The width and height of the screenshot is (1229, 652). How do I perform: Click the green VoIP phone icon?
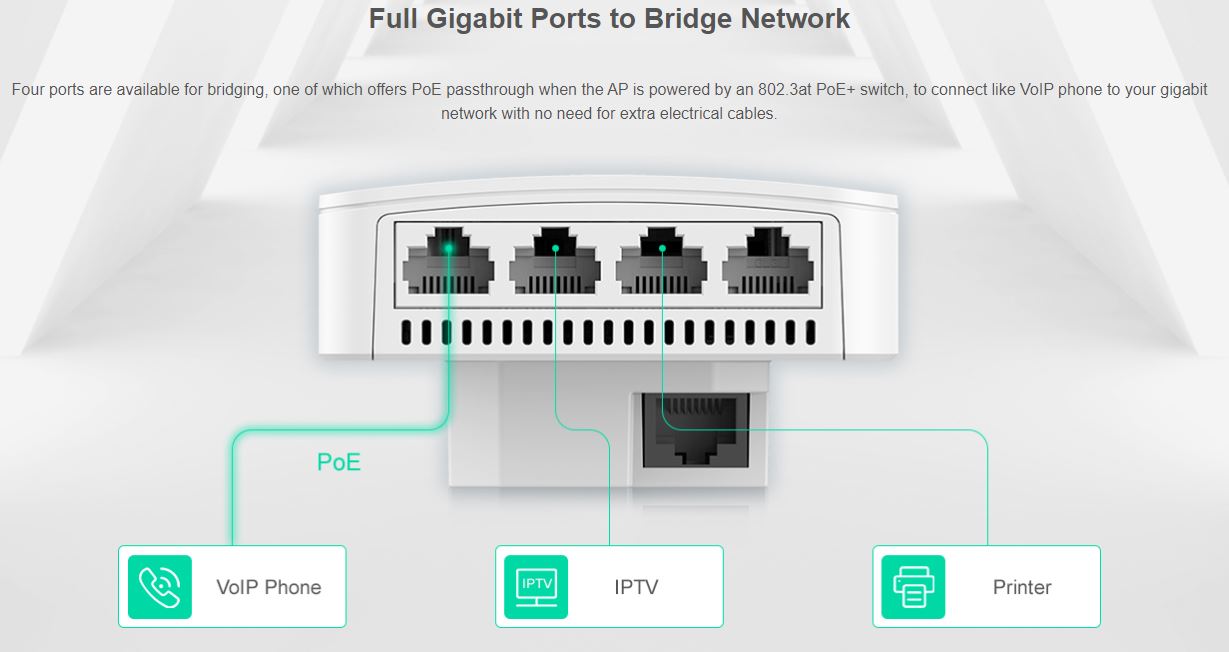coord(160,587)
